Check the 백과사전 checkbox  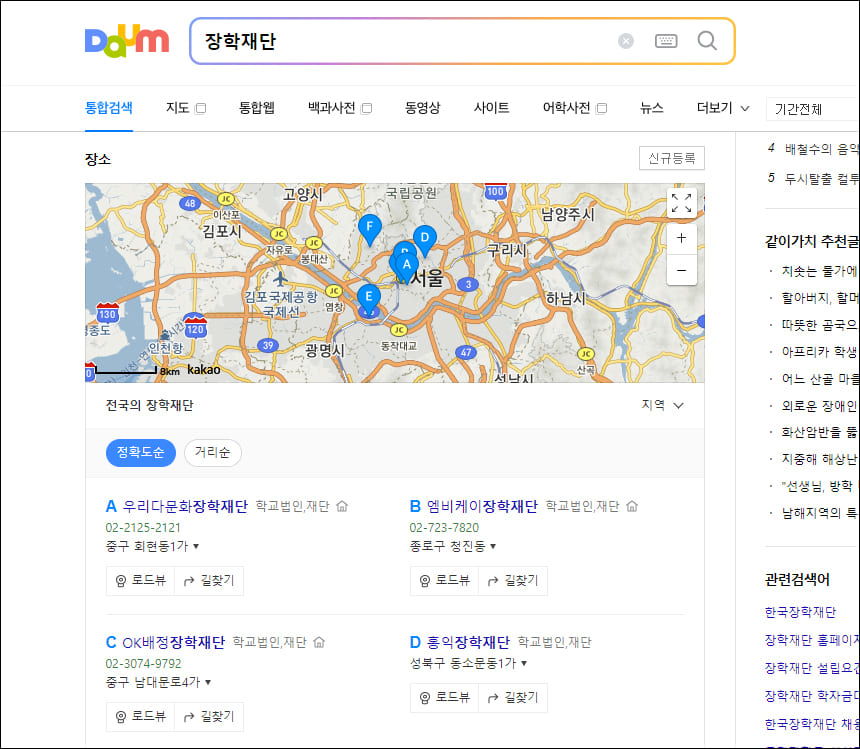point(368,108)
